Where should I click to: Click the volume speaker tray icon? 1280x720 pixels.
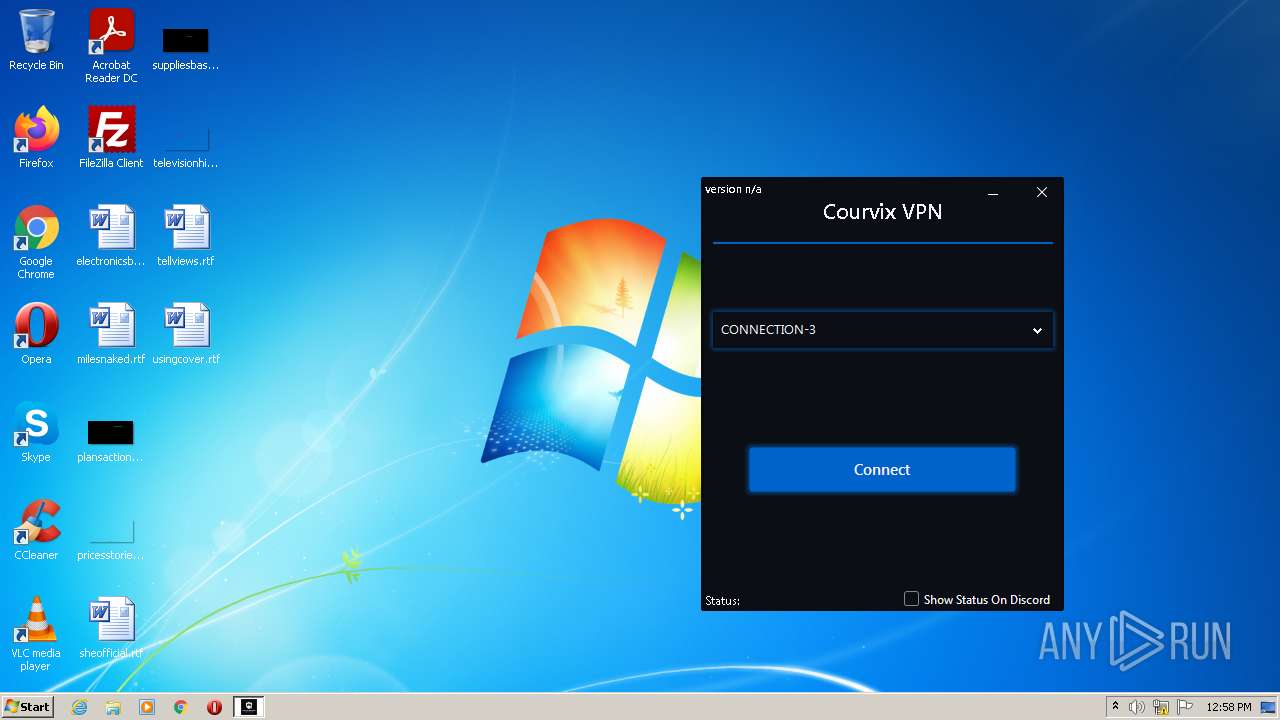[1137, 707]
